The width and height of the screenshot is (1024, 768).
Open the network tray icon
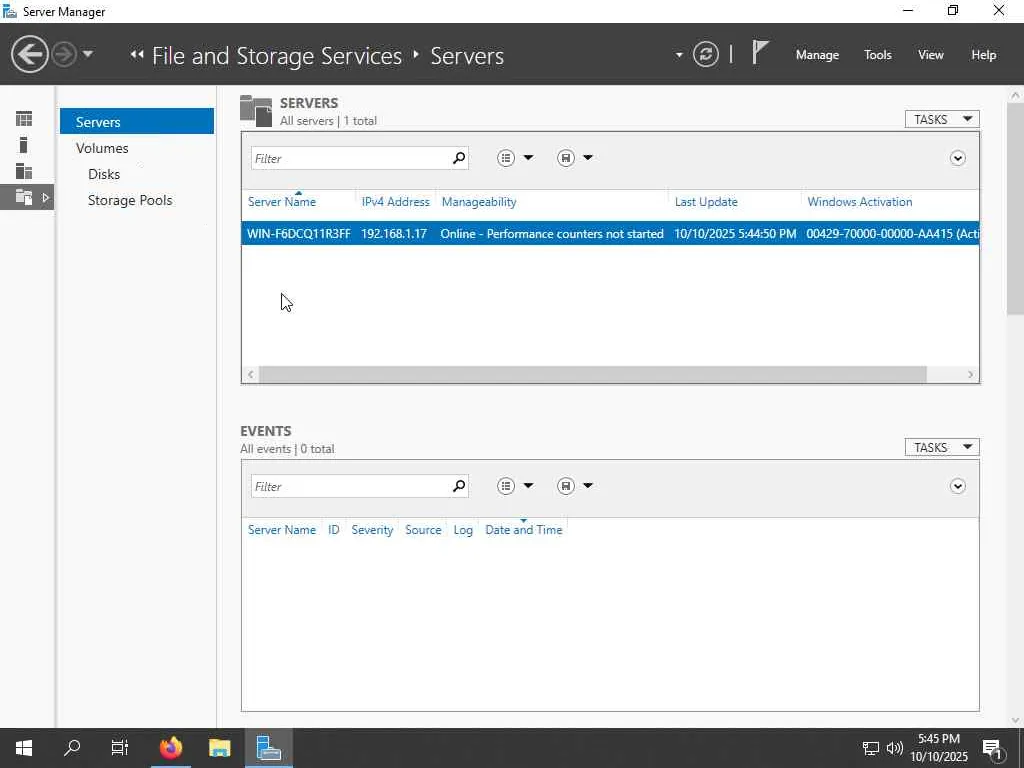(871, 748)
